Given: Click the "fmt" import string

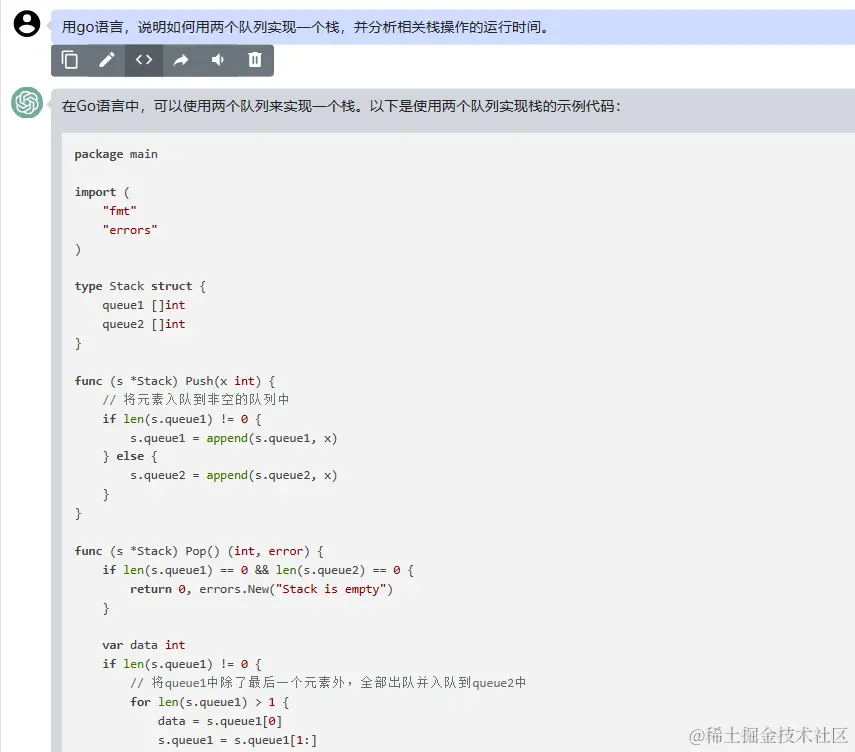Looking at the screenshot, I should [119, 211].
